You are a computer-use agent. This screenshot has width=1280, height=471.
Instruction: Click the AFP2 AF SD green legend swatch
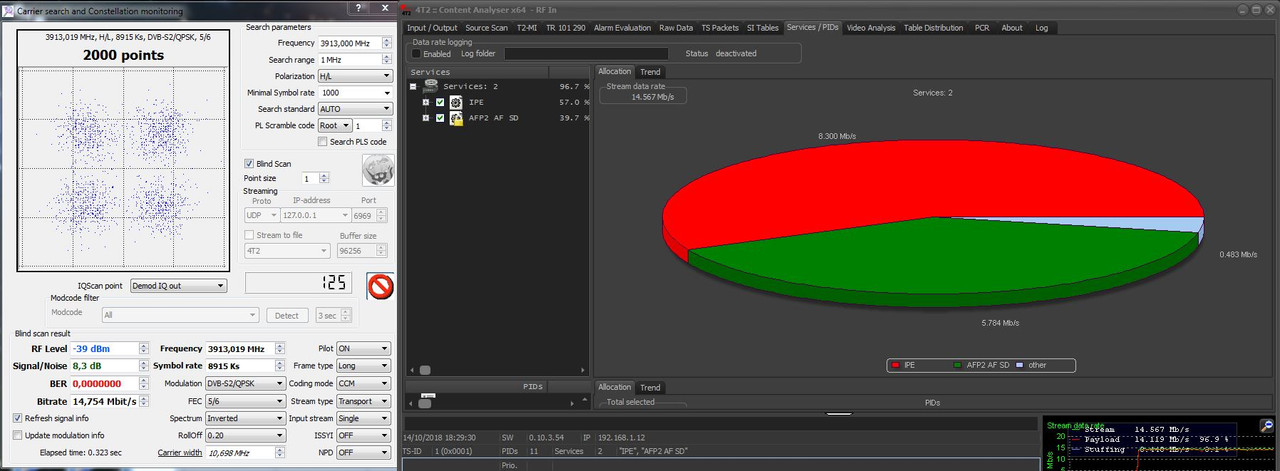coord(958,365)
